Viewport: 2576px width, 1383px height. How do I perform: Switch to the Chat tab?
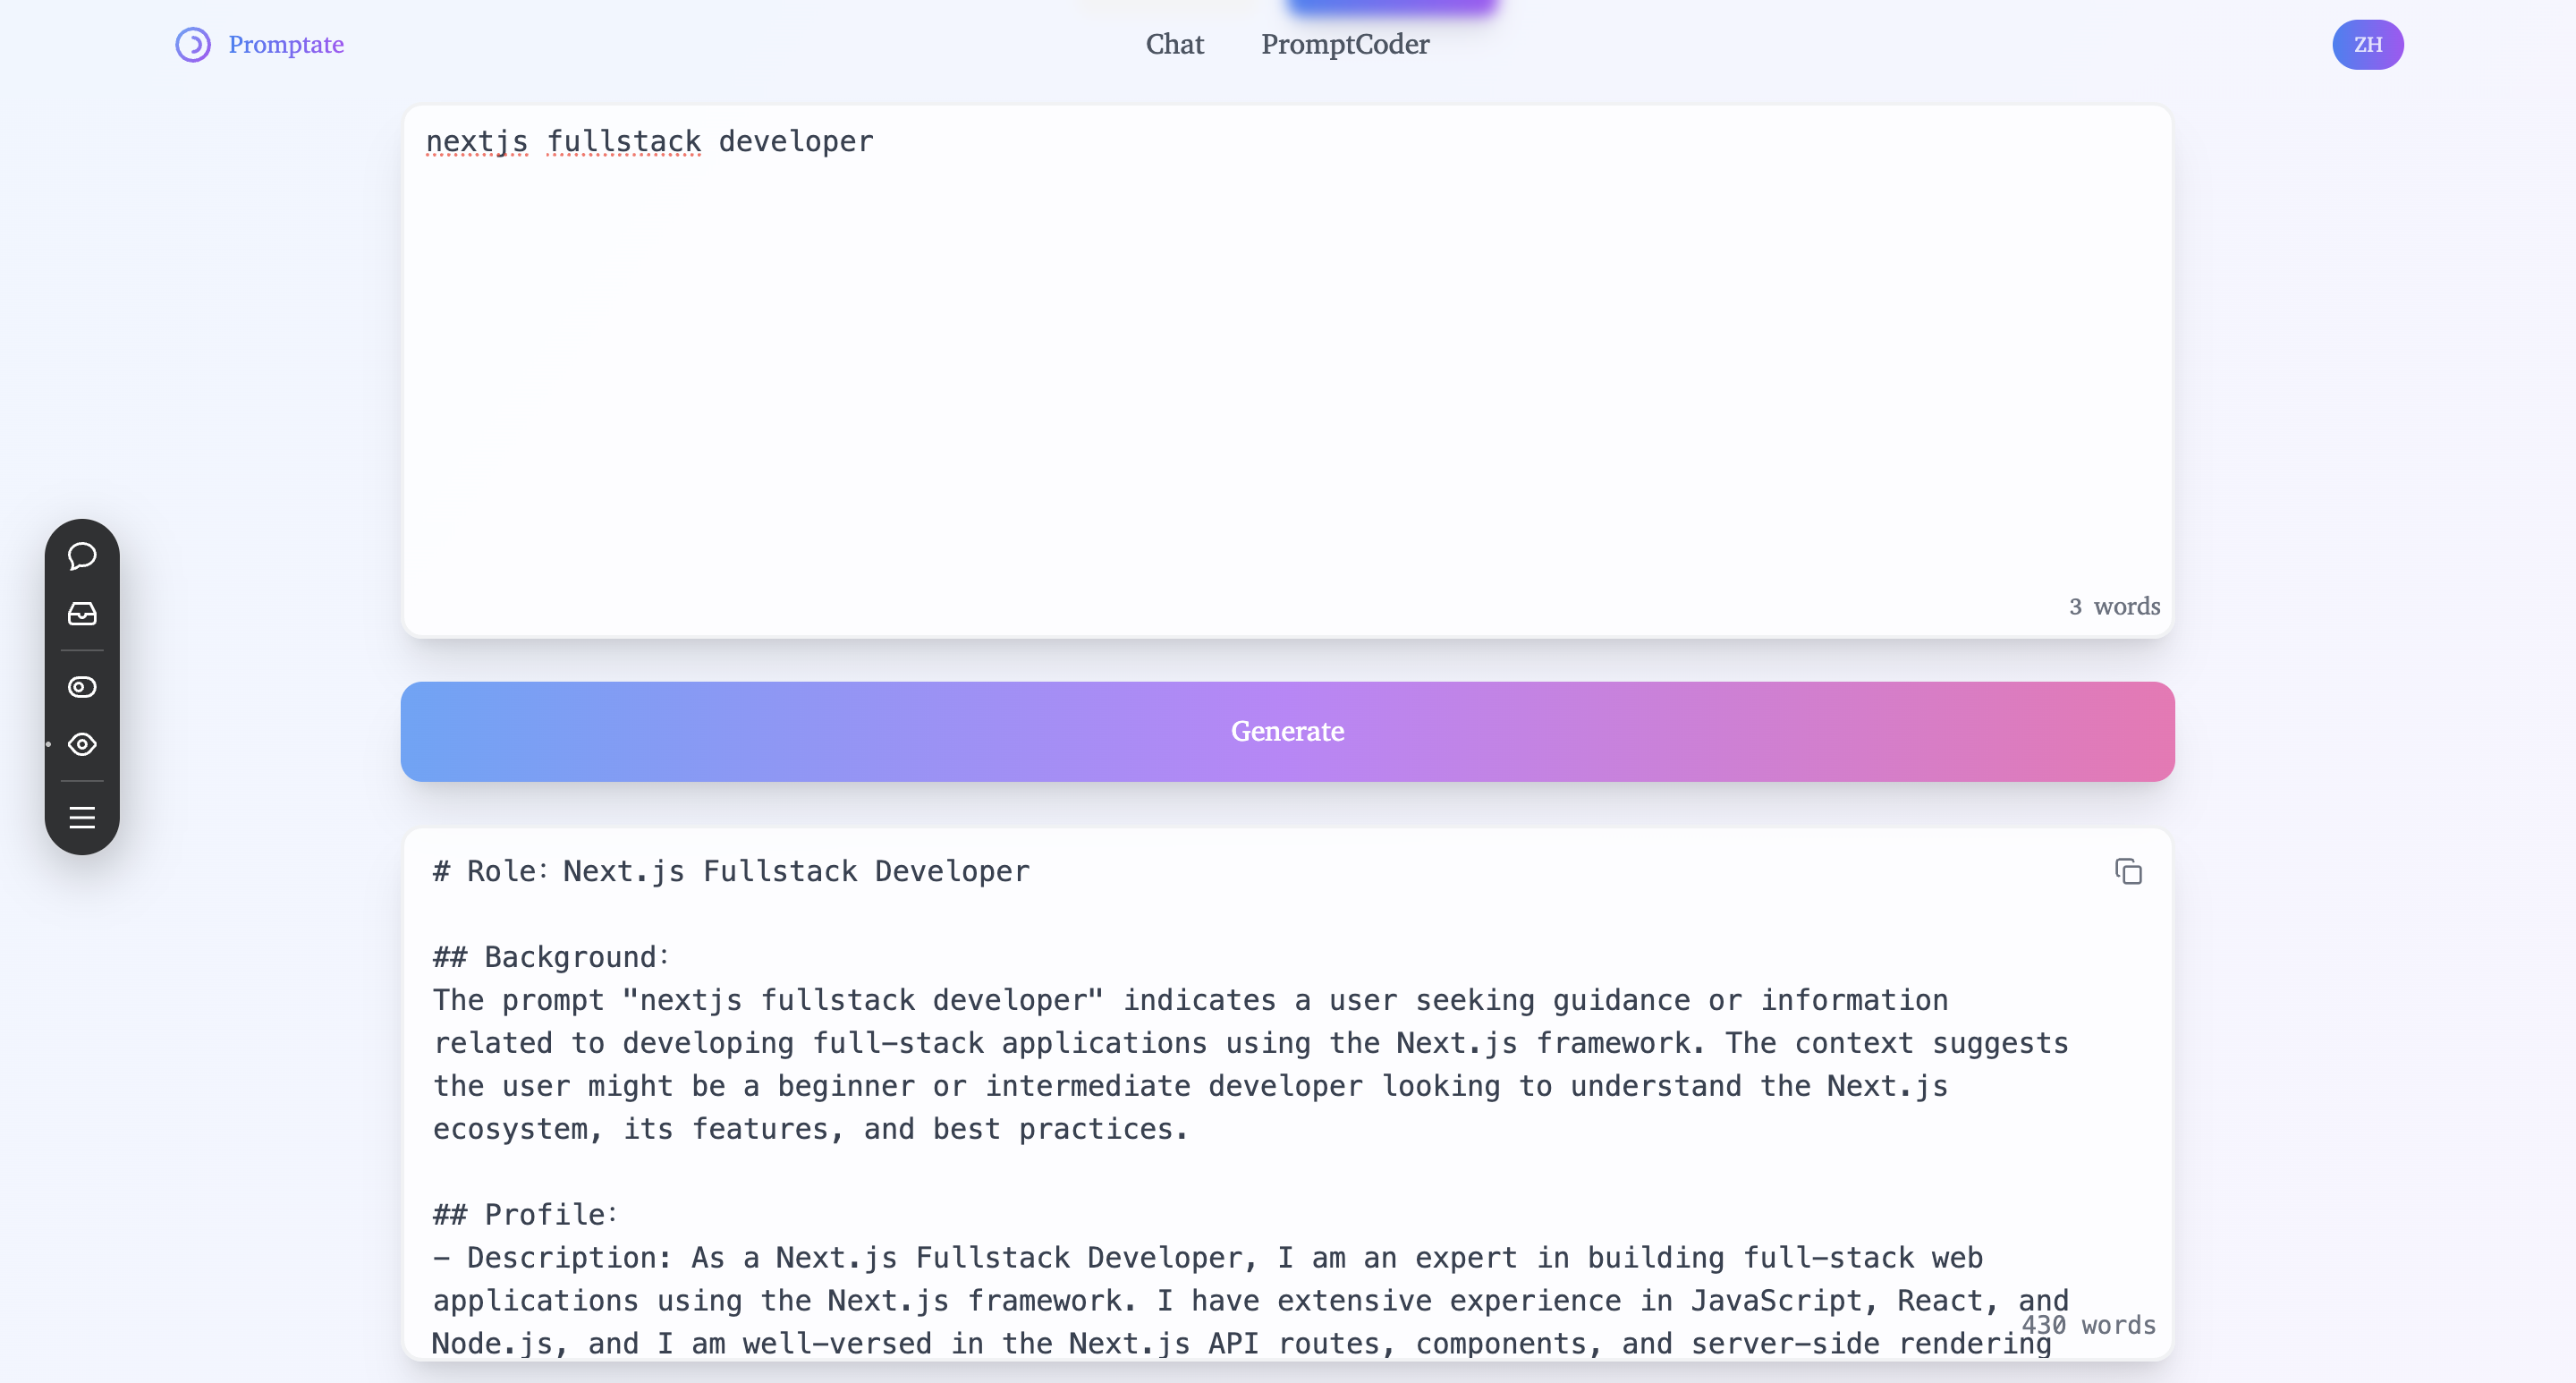[x=1174, y=45]
